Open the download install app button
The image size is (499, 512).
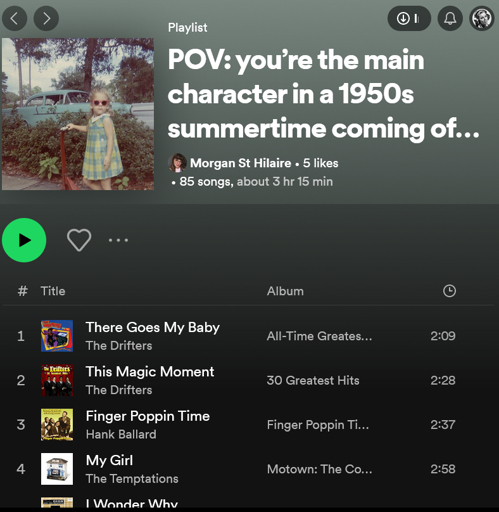click(x=409, y=18)
